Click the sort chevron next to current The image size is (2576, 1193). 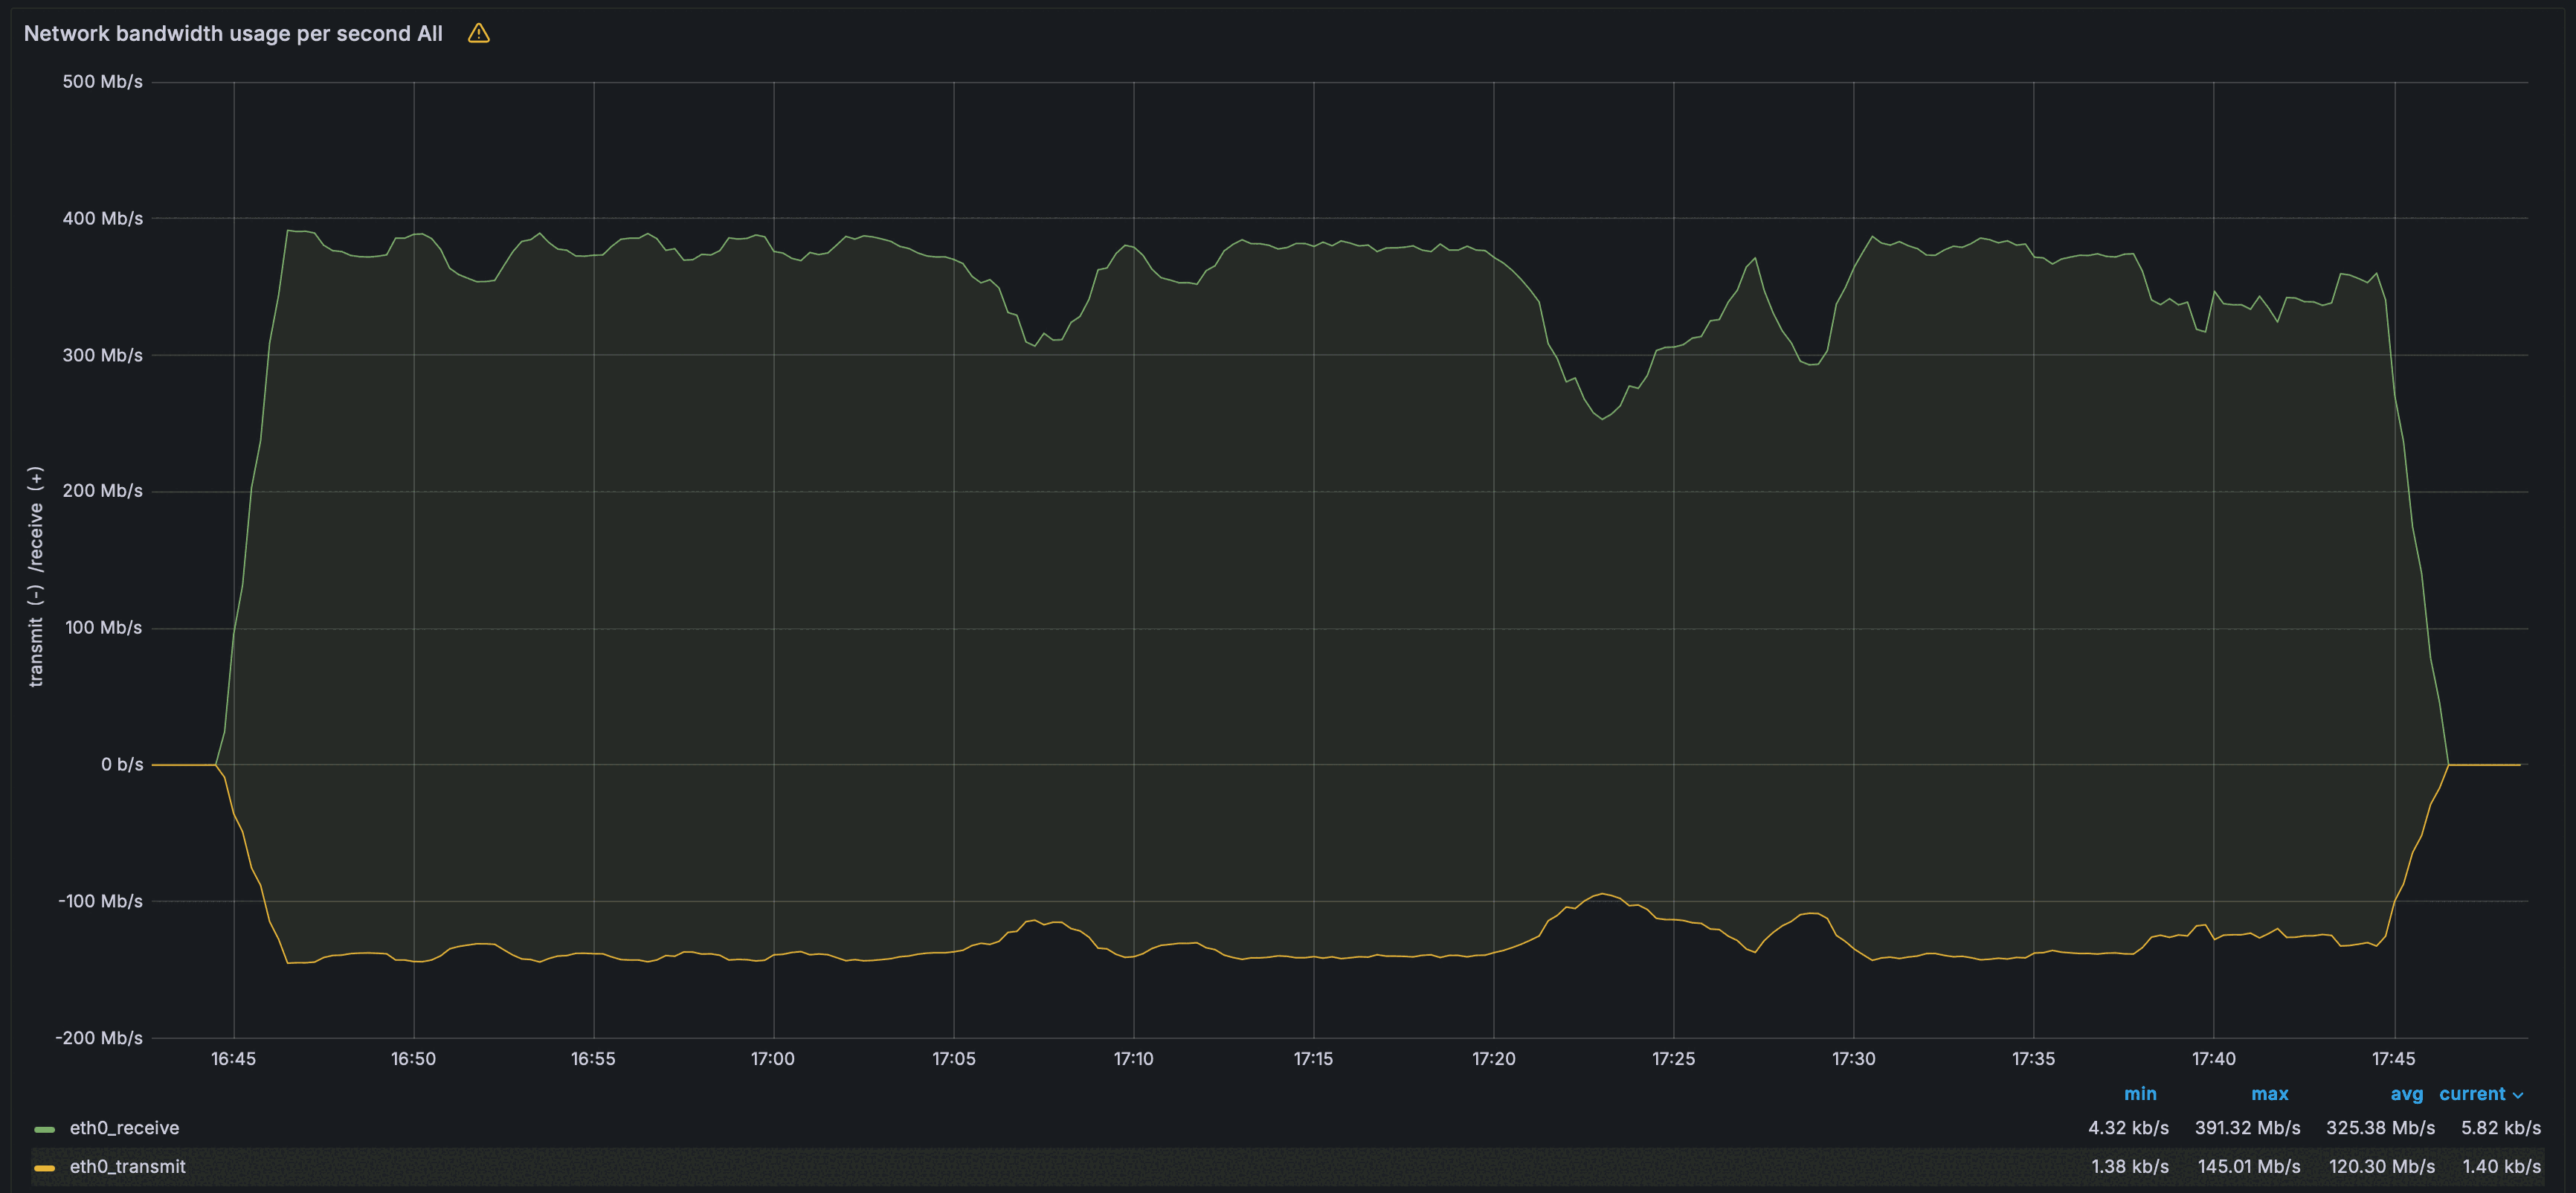[2518, 1096]
